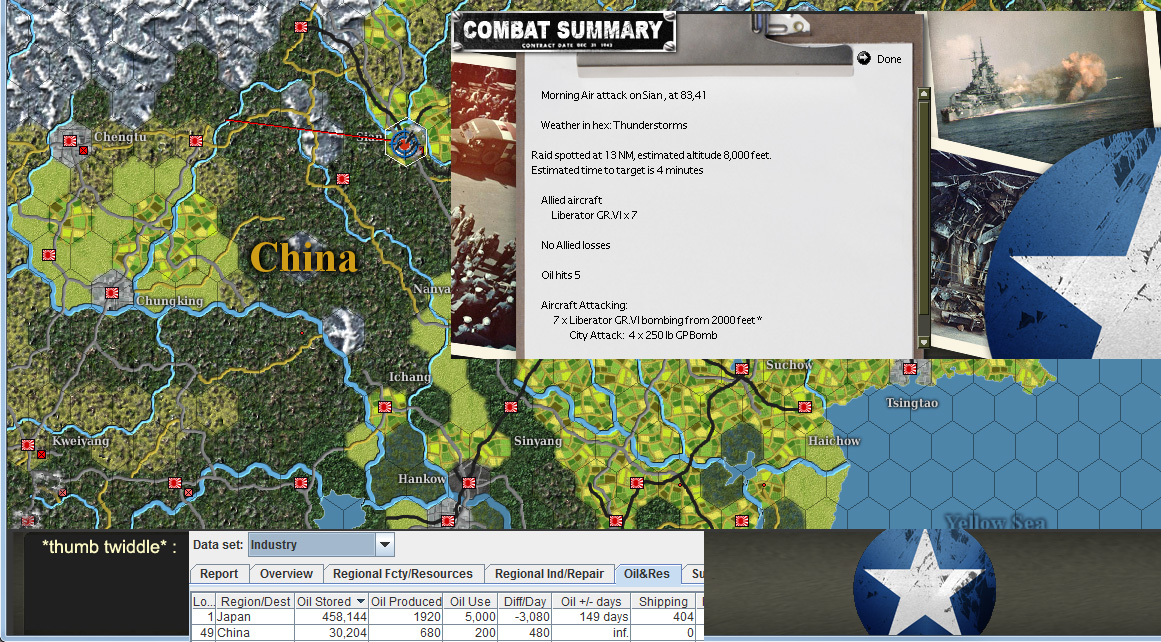Screen dimensions: 1161x642
Task: Click the flag marker just north of Haichow label
Action: (x=805, y=406)
